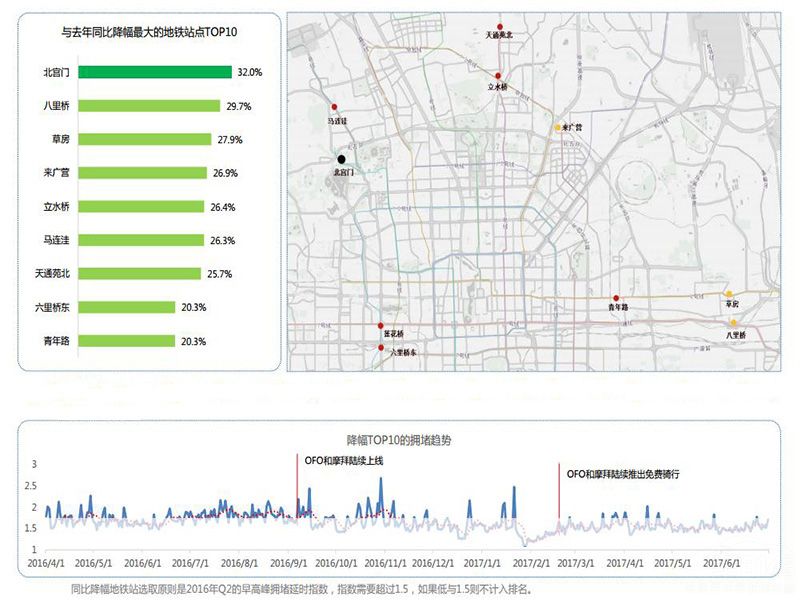Image resolution: width=800 pixels, height=600 pixels.
Task: Click the 草房 27.9% bar in chart
Action: pyautogui.click(x=145, y=139)
